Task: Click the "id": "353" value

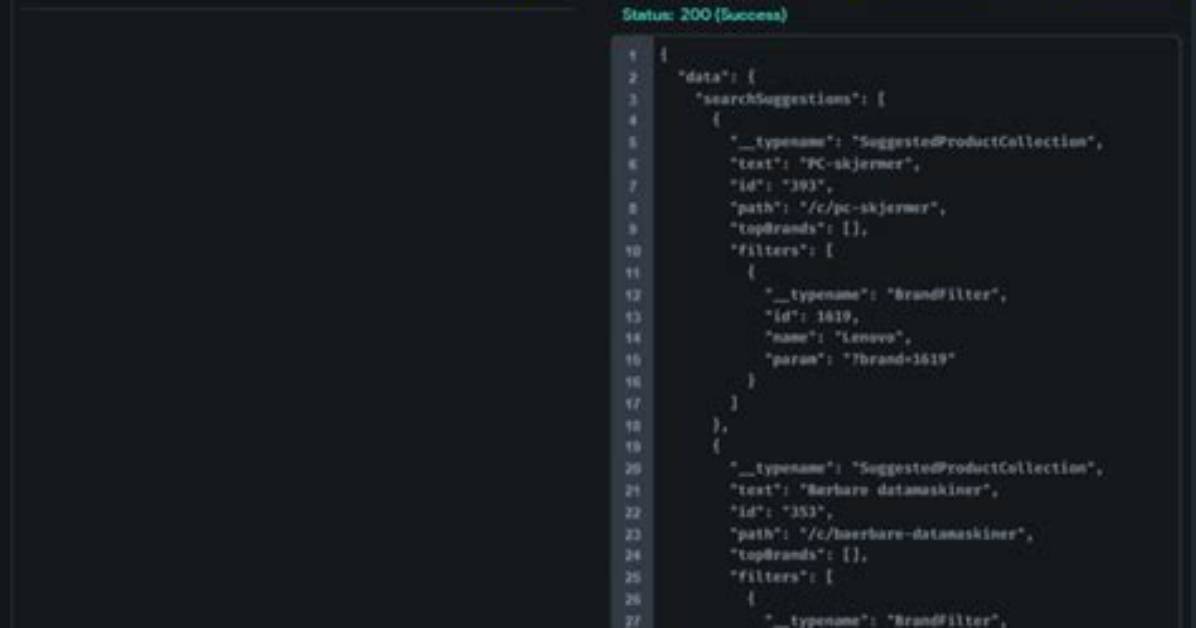Action: (803, 512)
